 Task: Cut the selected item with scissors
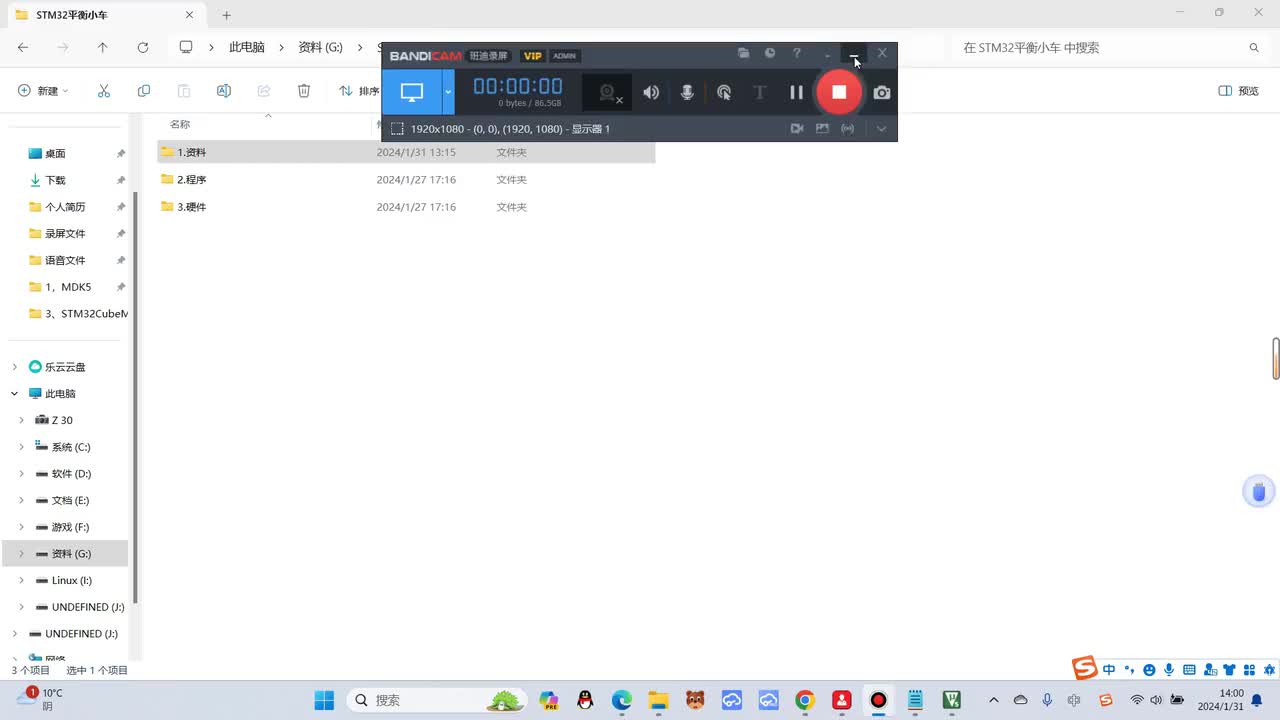point(104,91)
